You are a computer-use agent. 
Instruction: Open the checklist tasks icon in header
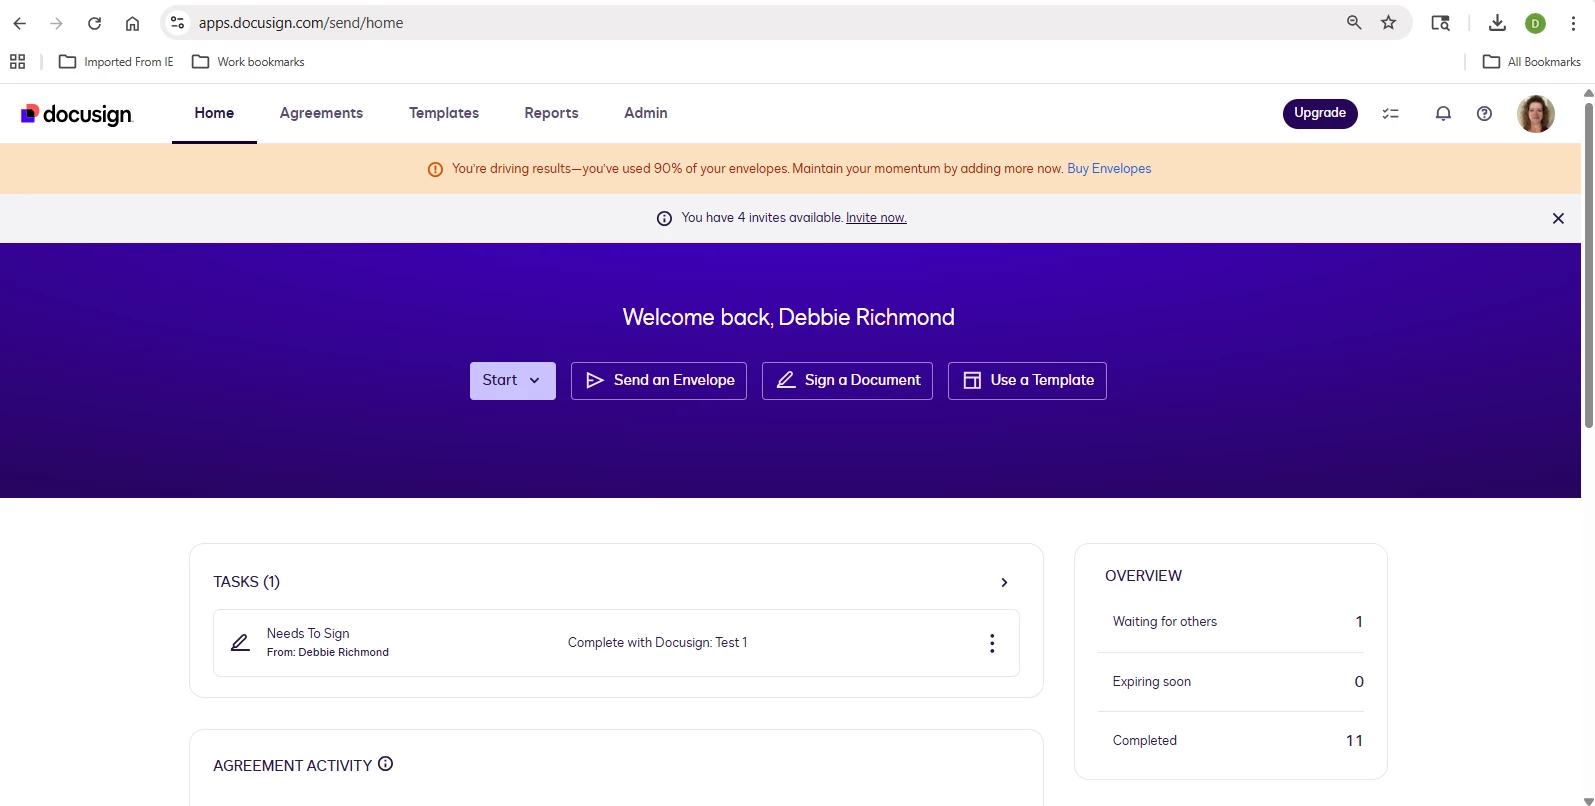click(1390, 114)
